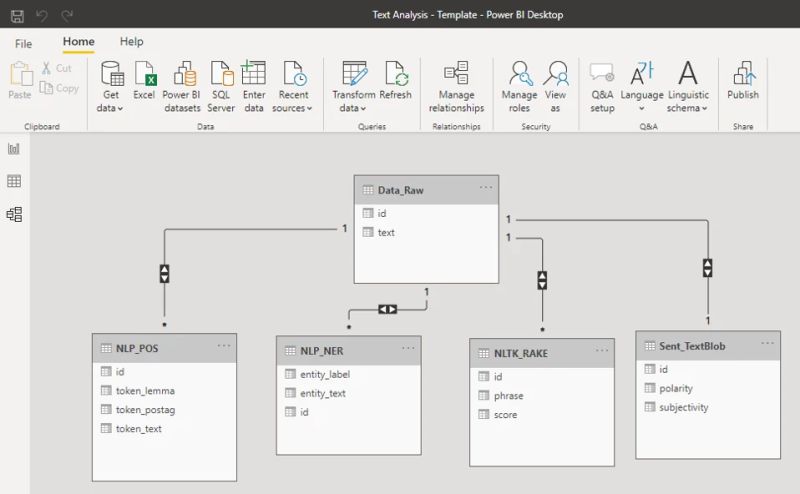
Task: Open NLTK_RAKE table options menu
Action: click(602, 351)
